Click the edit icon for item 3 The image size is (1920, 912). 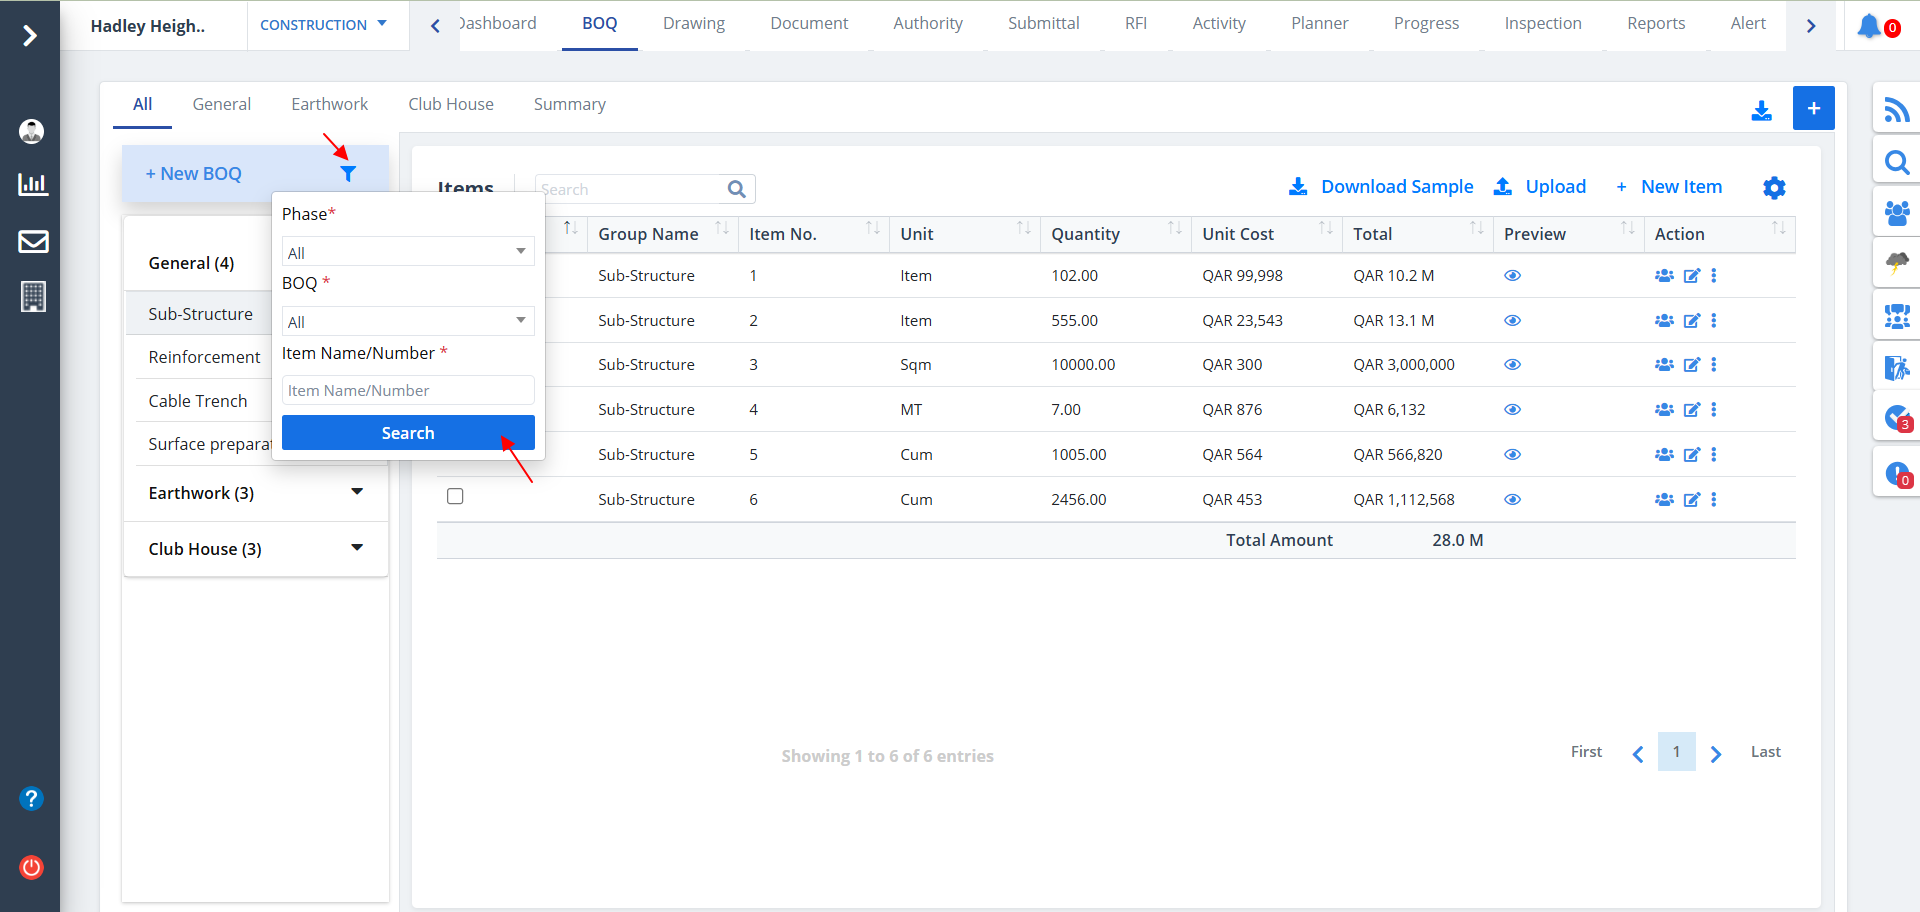pos(1691,365)
